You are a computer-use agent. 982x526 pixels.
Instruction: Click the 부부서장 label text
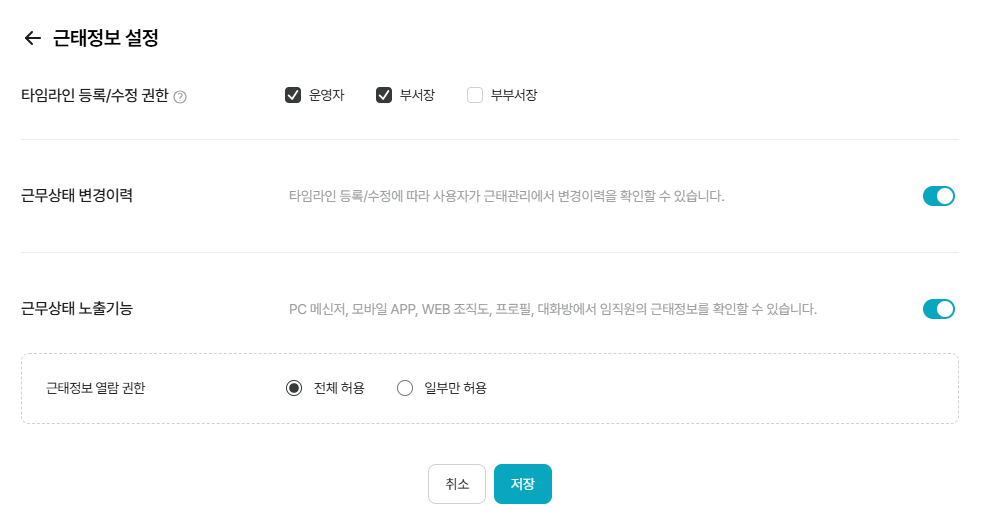514,96
